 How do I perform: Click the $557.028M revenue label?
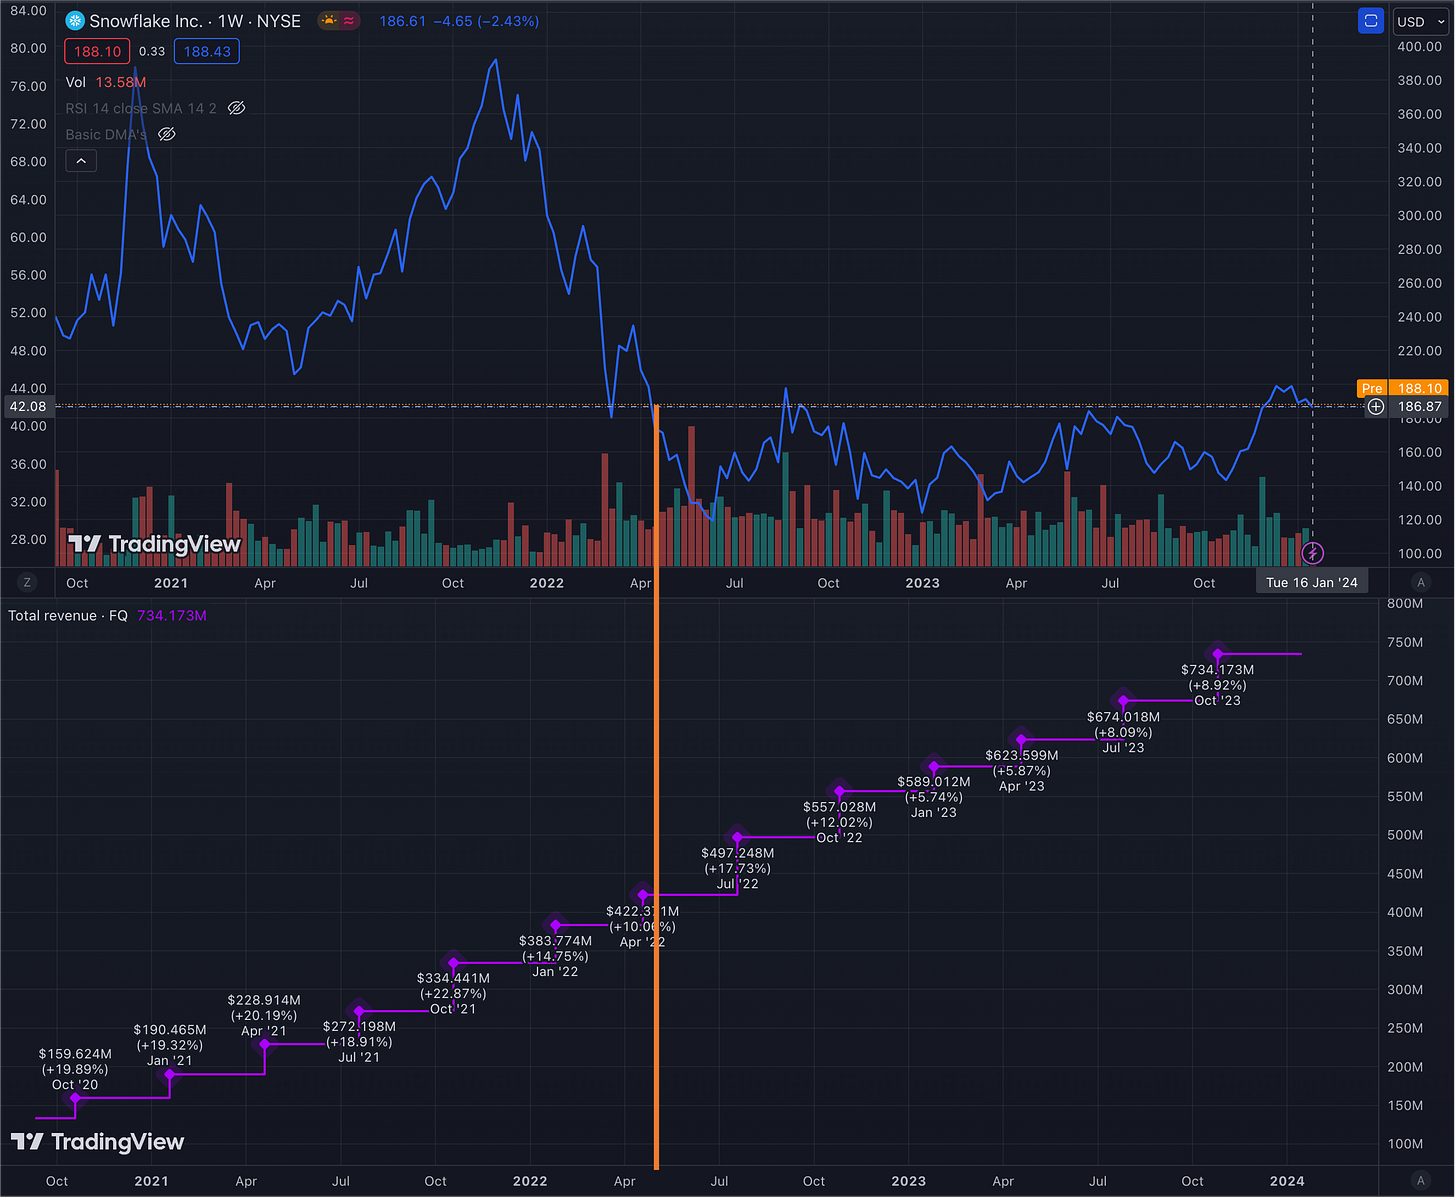[839, 807]
